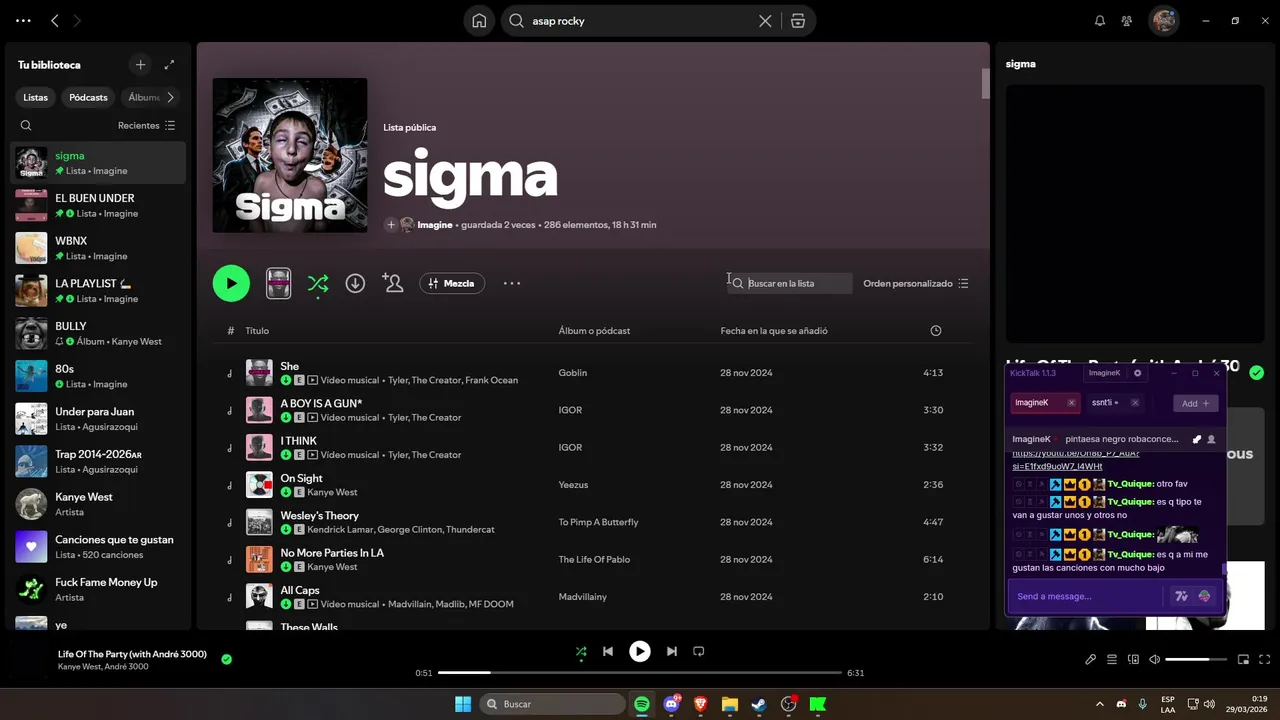Viewport: 1280px width, 720px height.
Task: Open Canciones que te gustan in library
Action: tap(98, 546)
